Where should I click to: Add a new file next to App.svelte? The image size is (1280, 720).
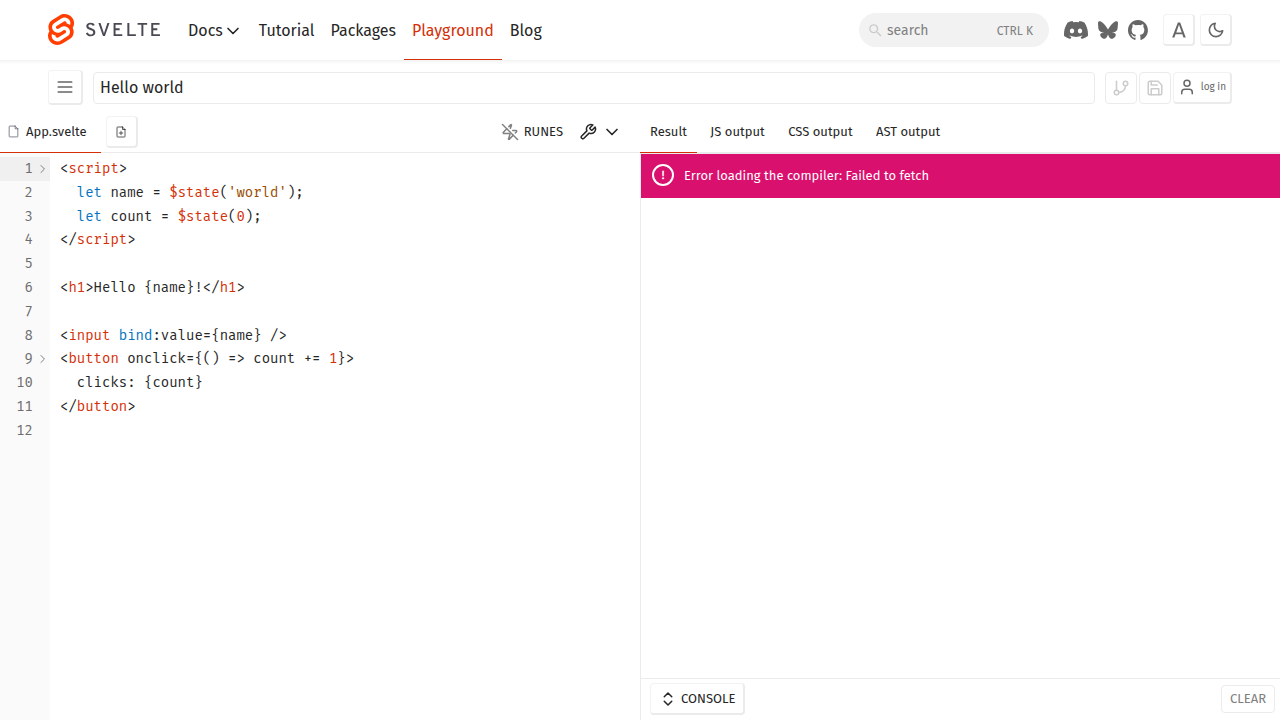[121, 132]
